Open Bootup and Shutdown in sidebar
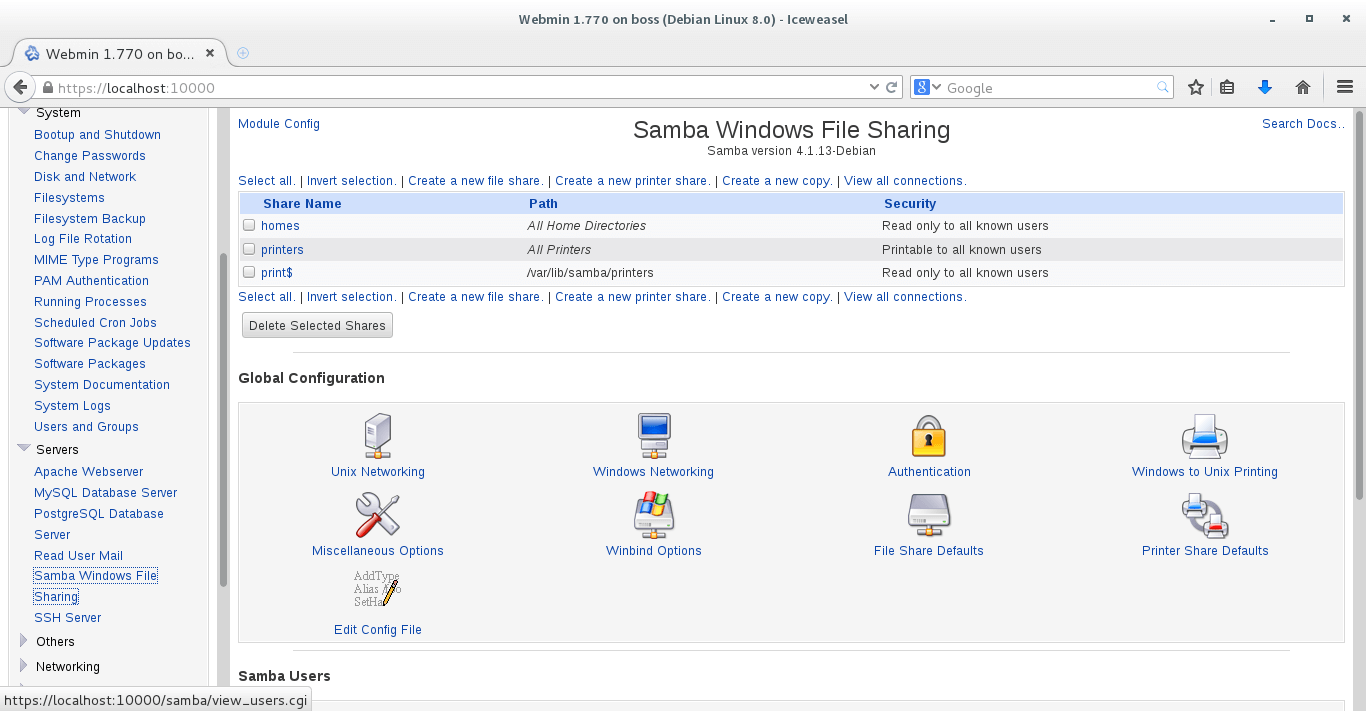The image size is (1366, 711). pos(97,134)
